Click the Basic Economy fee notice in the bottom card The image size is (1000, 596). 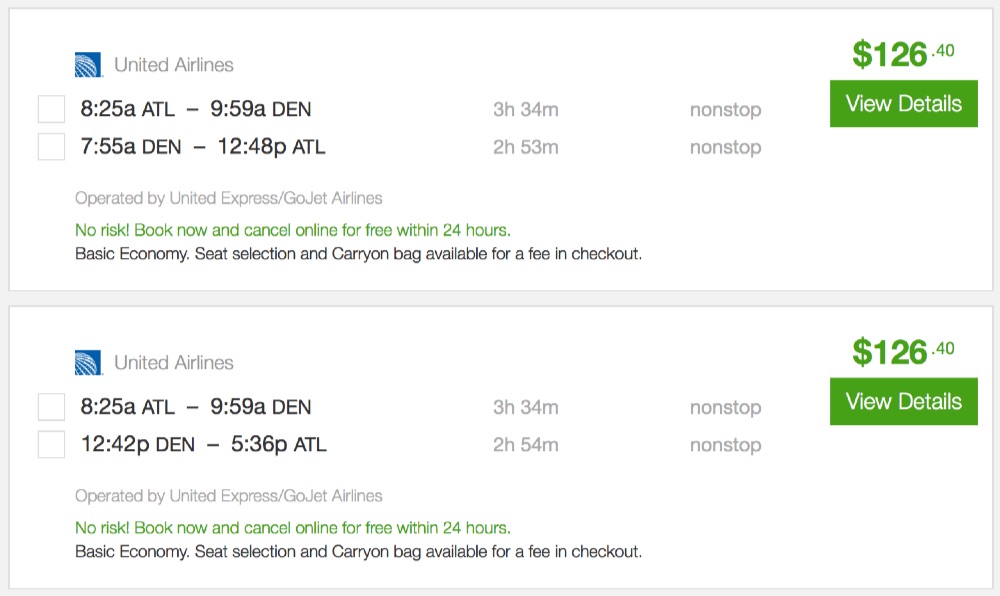coord(358,551)
